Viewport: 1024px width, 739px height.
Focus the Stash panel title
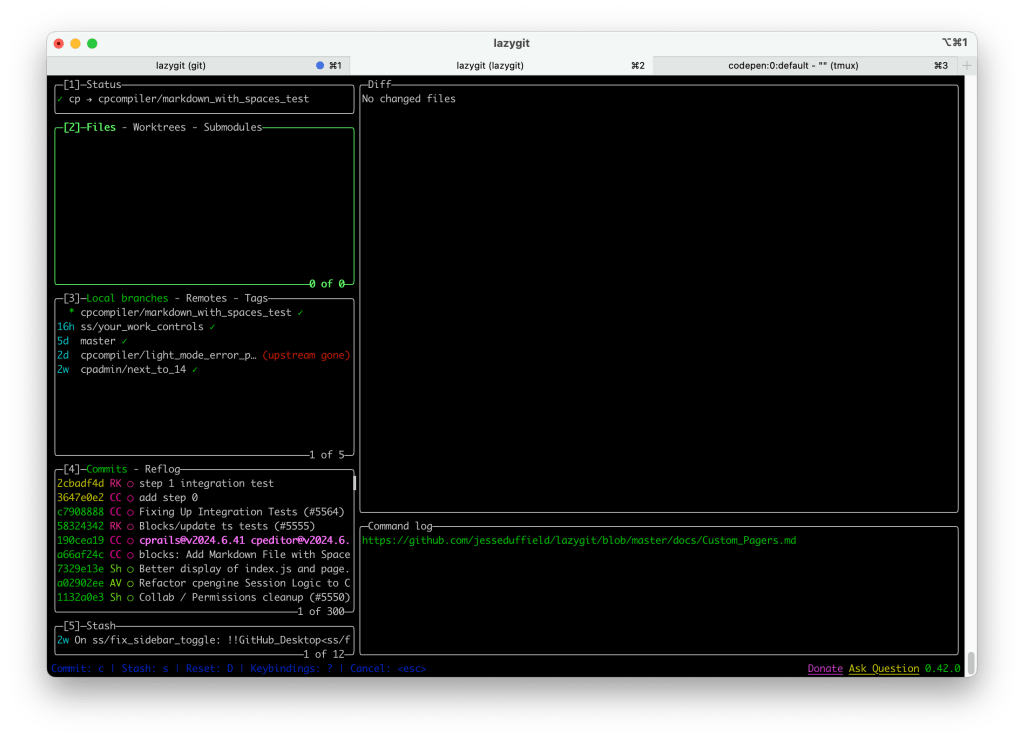point(101,626)
